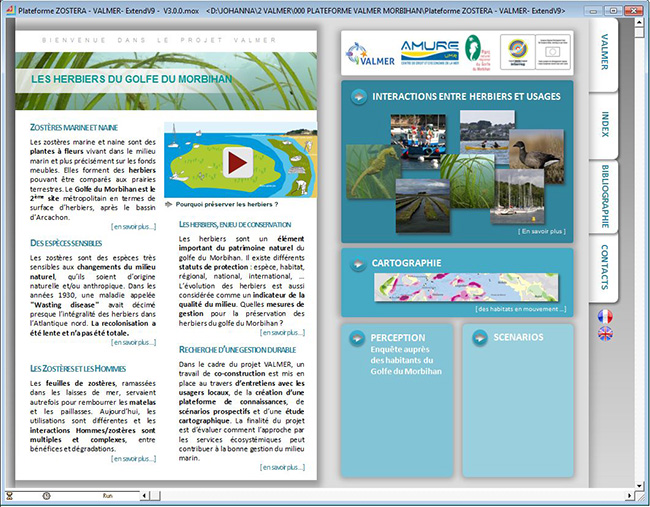This screenshot has width=650, height=507.
Task: Click the Les herbiers, enjeu de conservation heading
Action: pyautogui.click(x=235, y=225)
